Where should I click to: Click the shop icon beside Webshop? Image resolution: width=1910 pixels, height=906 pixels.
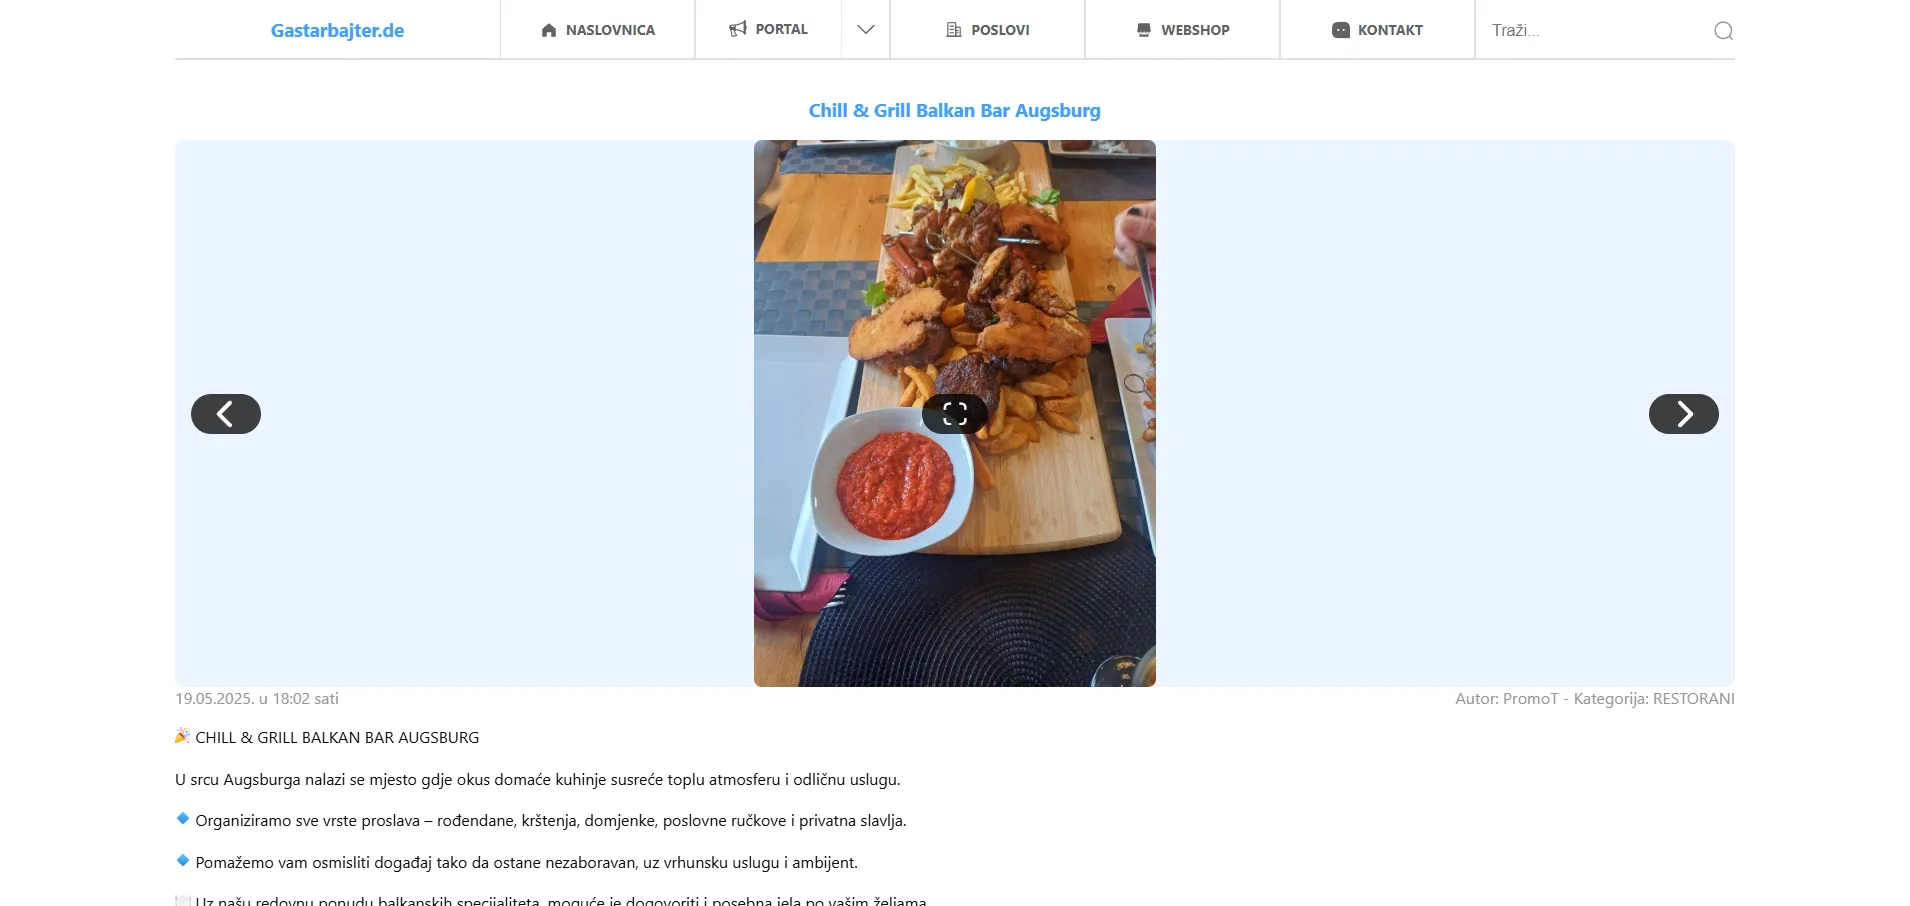pos(1144,30)
